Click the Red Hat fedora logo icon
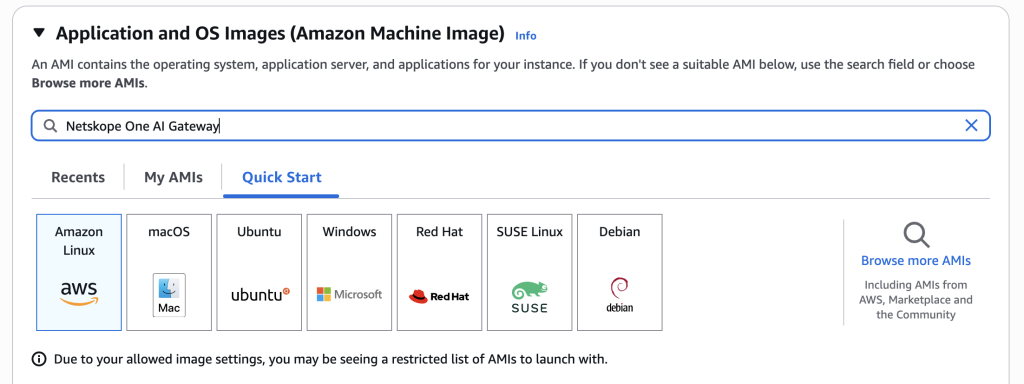The width and height of the screenshot is (1024, 384). pyautogui.click(x=440, y=296)
